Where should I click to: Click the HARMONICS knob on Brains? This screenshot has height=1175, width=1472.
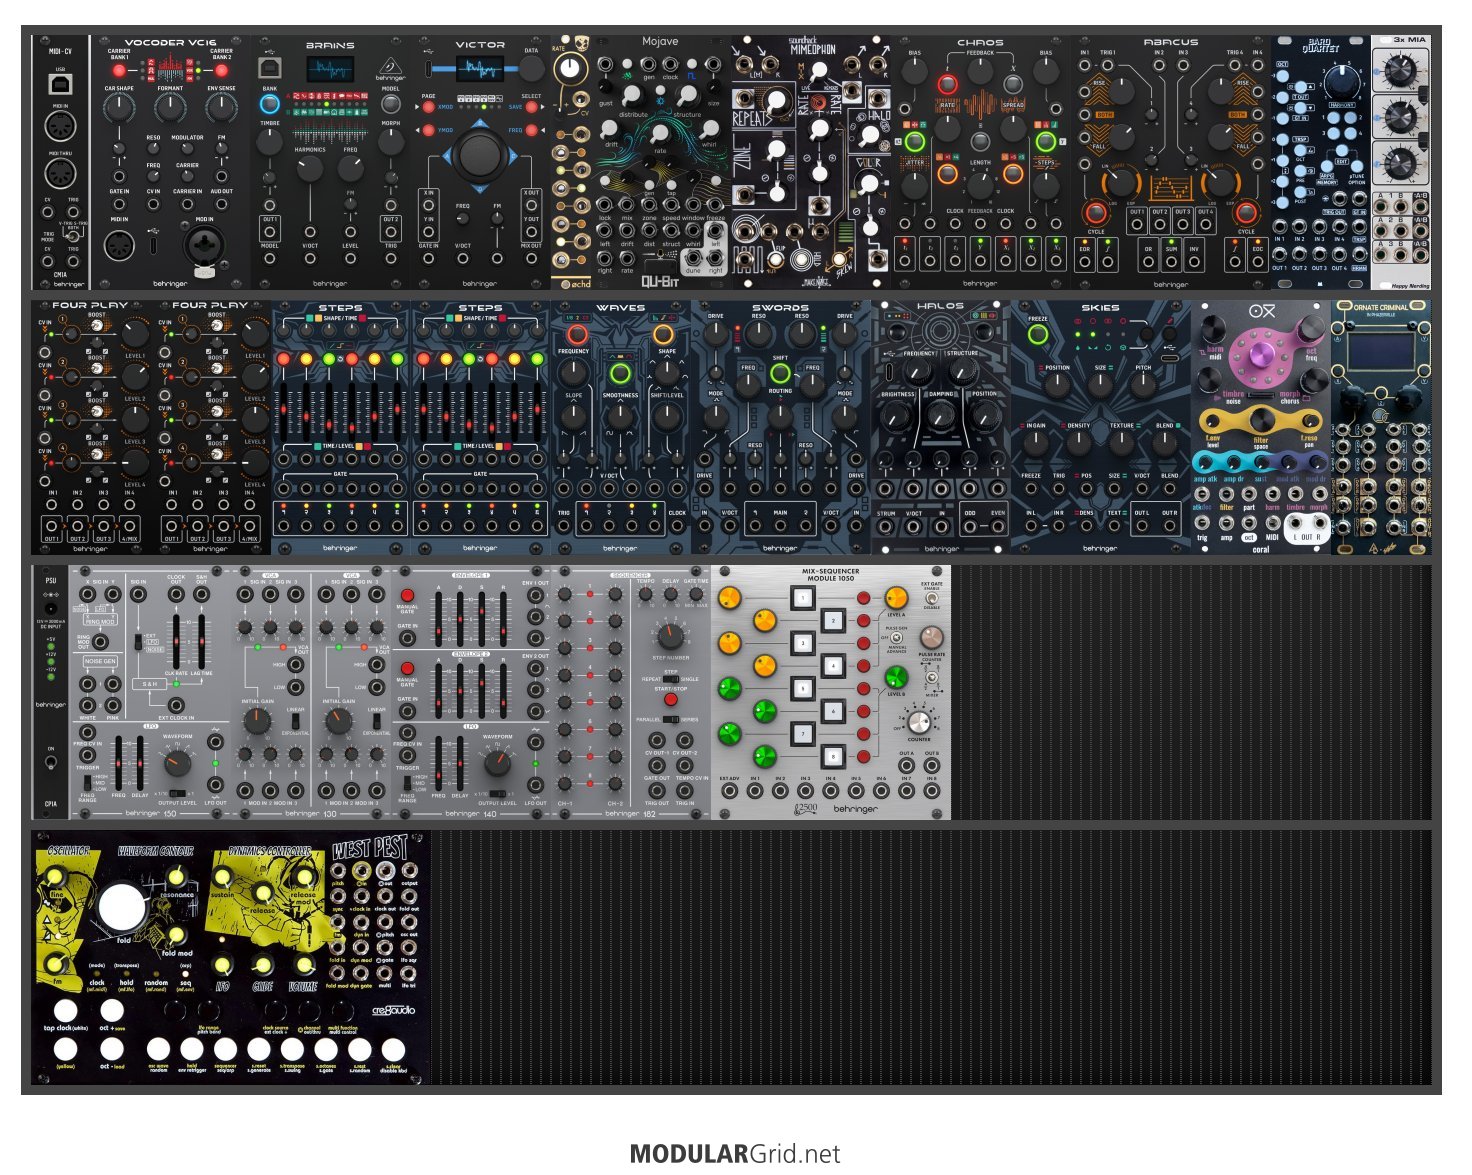click(x=310, y=168)
